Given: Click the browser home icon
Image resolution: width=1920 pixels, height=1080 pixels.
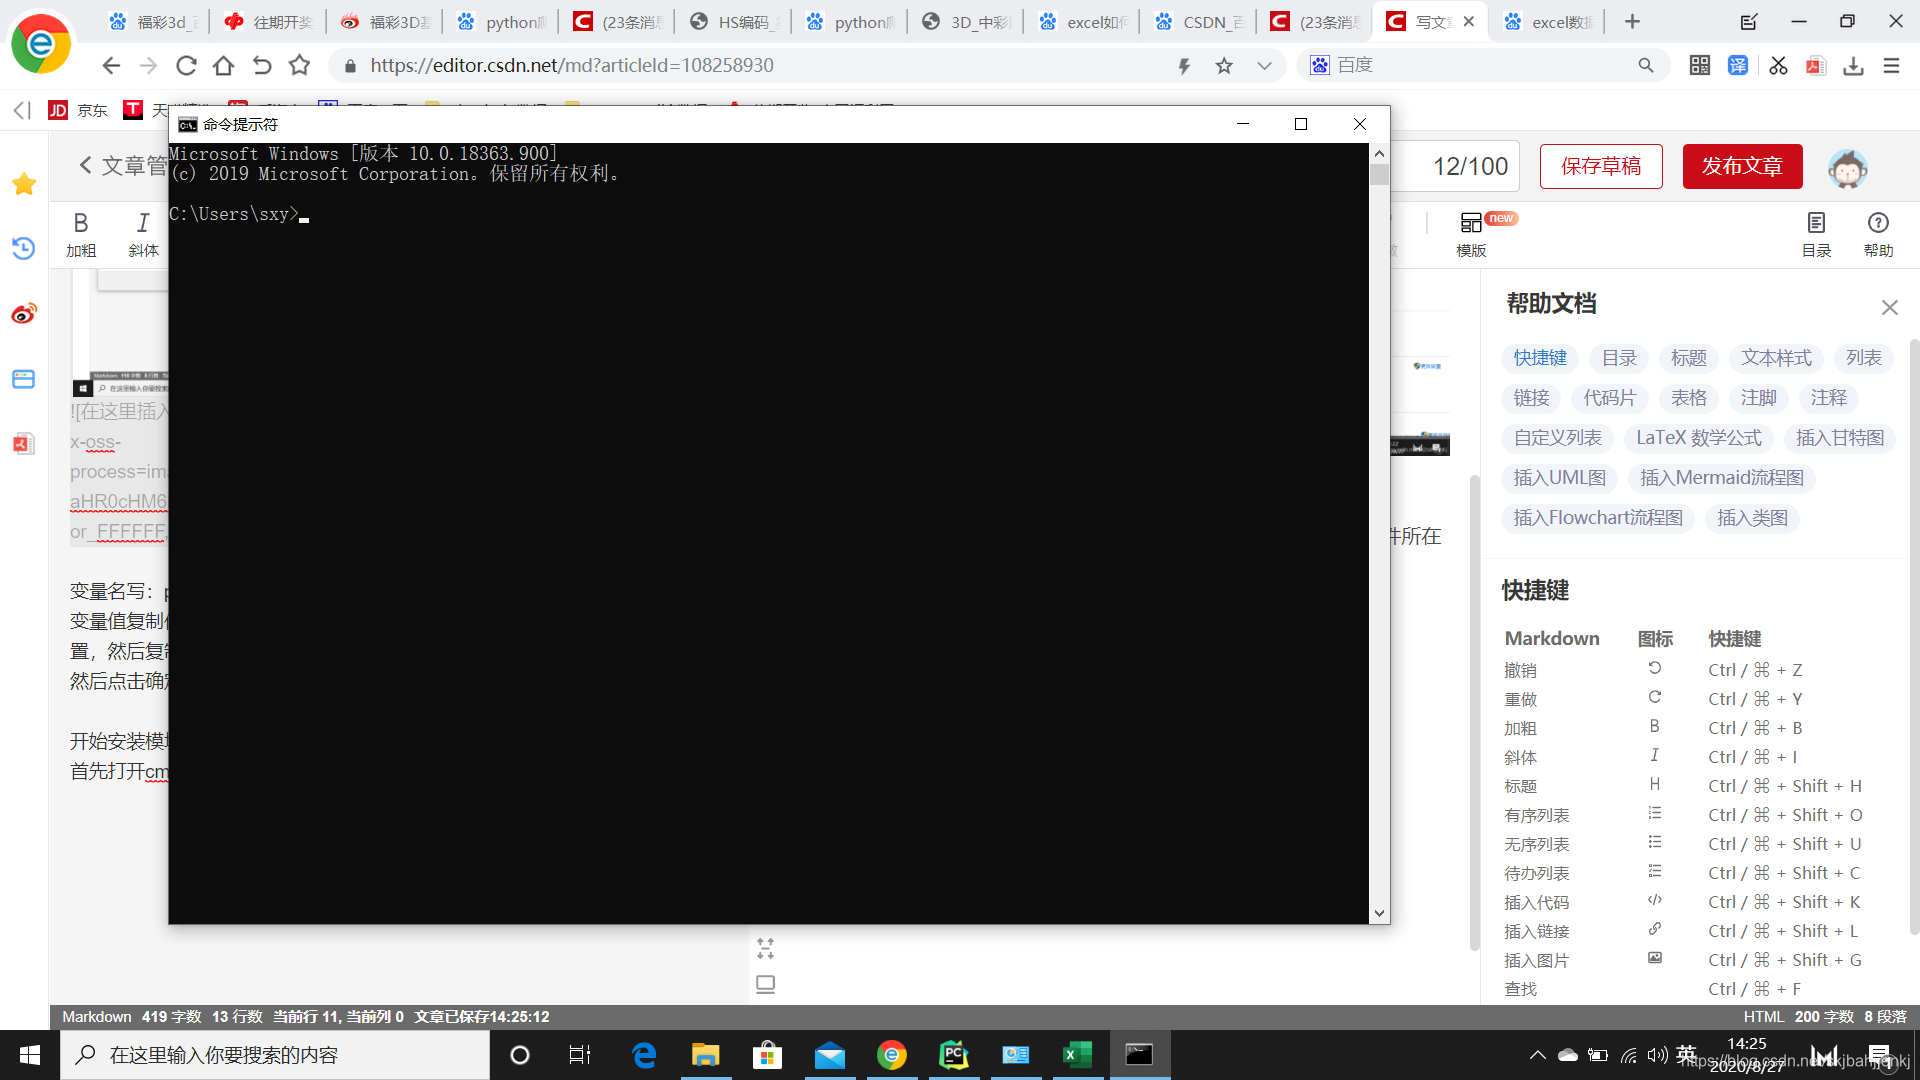Looking at the screenshot, I should 224,66.
